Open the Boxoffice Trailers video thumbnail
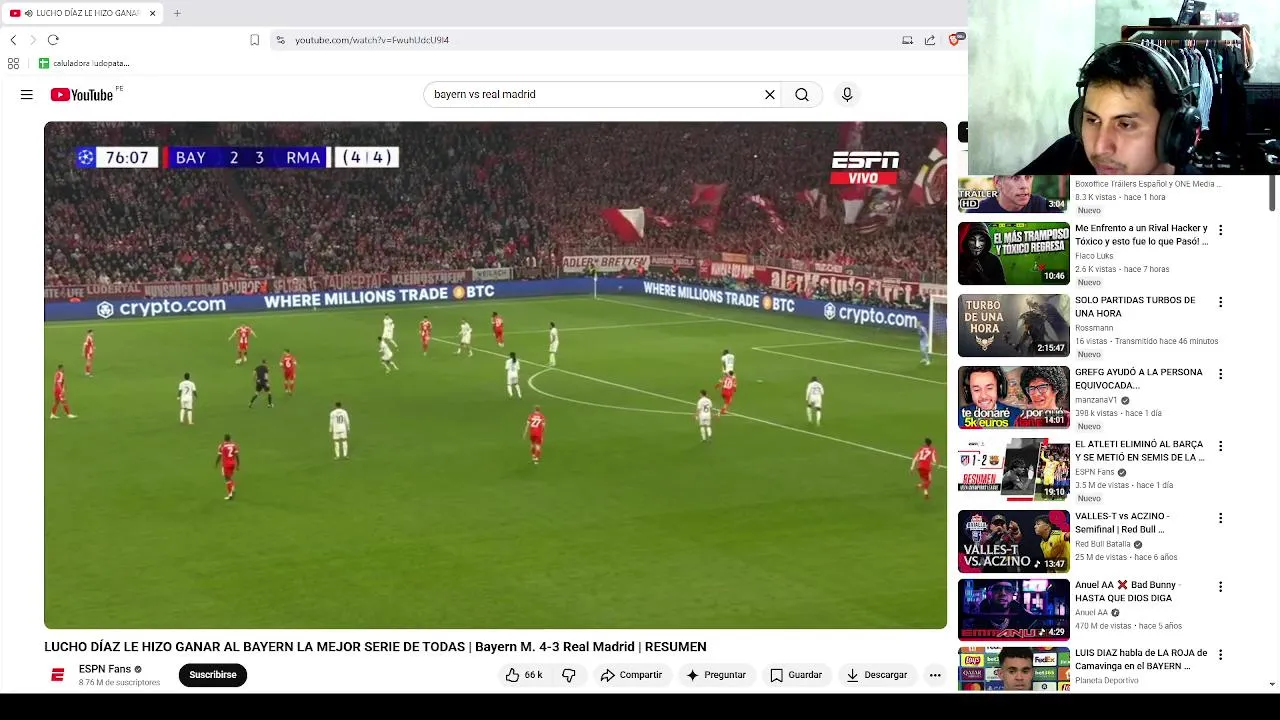 click(1013, 194)
